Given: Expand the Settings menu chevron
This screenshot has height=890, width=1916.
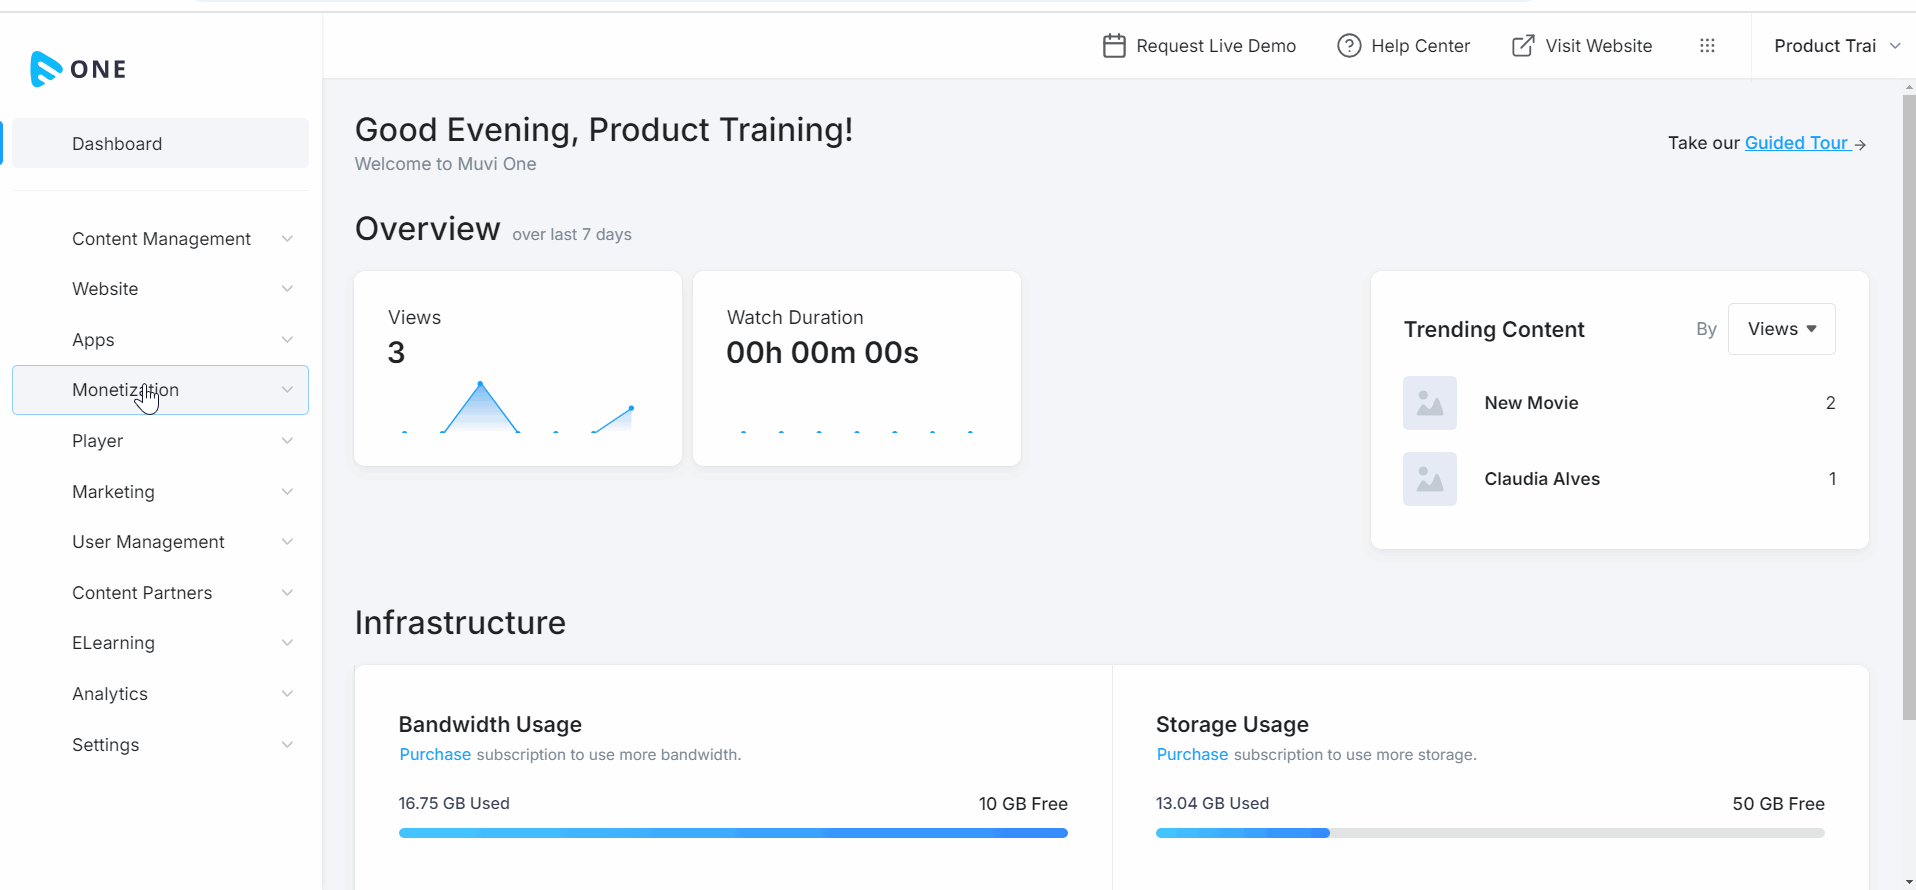Looking at the screenshot, I should (x=287, y=745).
